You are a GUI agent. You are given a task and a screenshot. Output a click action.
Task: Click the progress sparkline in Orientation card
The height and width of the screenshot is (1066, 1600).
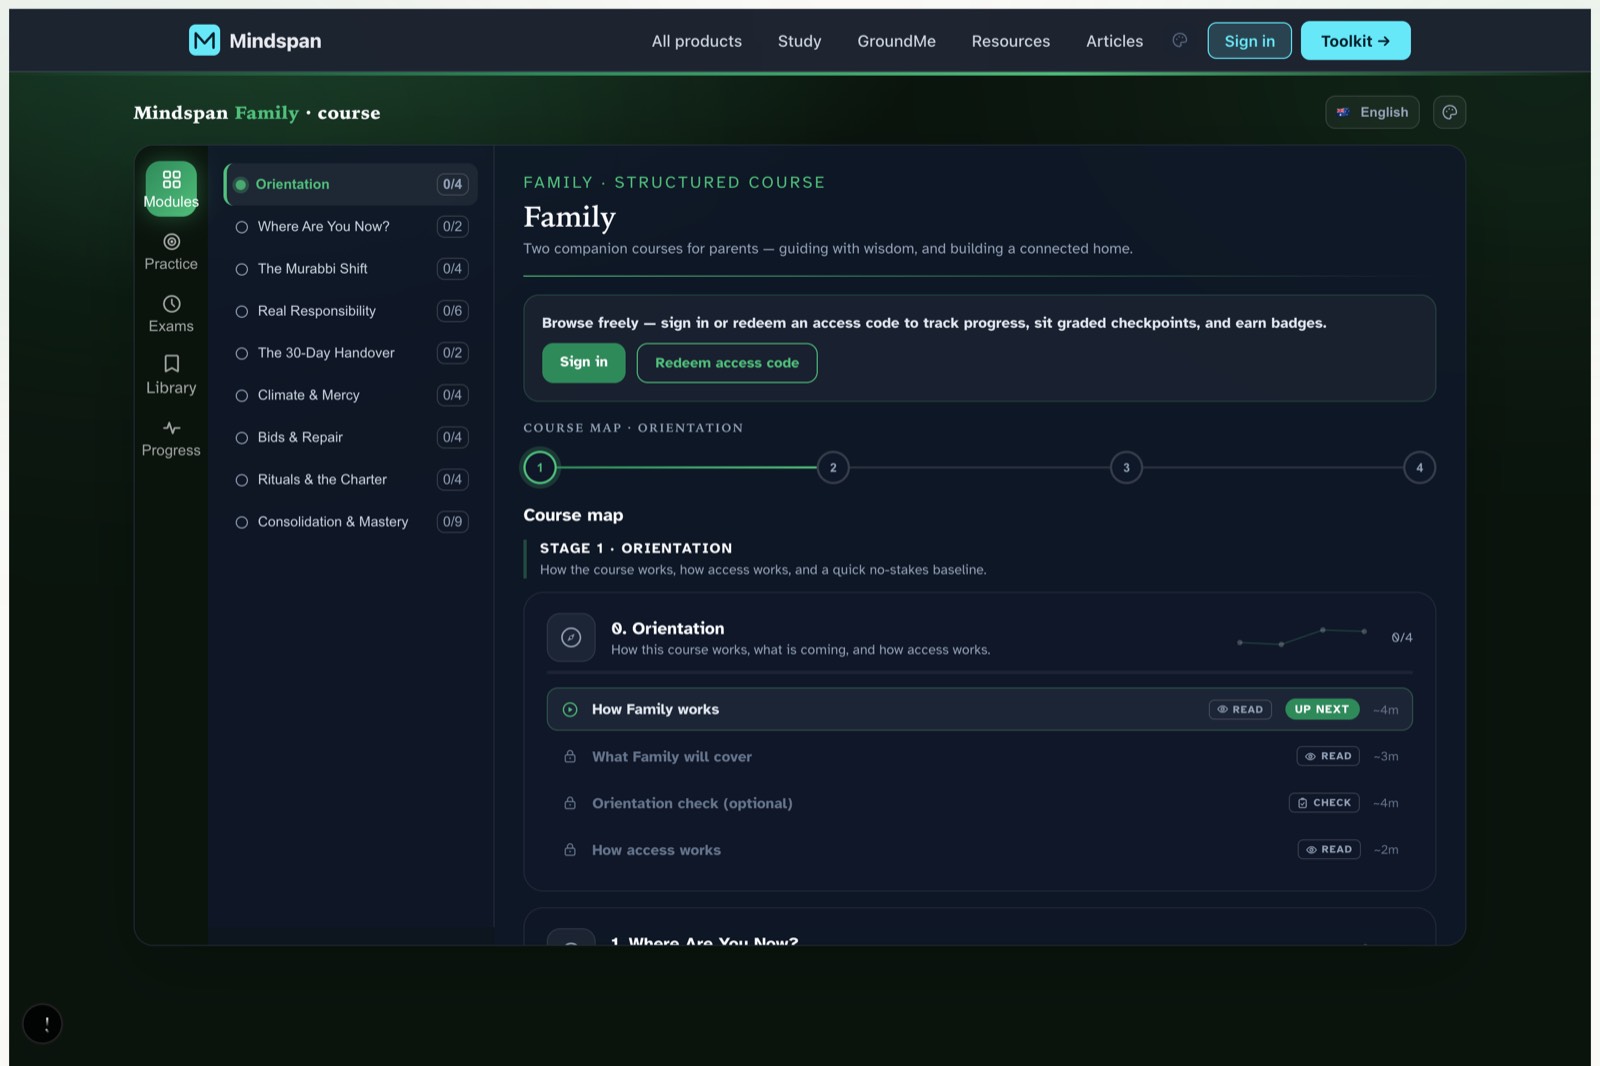point(1302,637)
